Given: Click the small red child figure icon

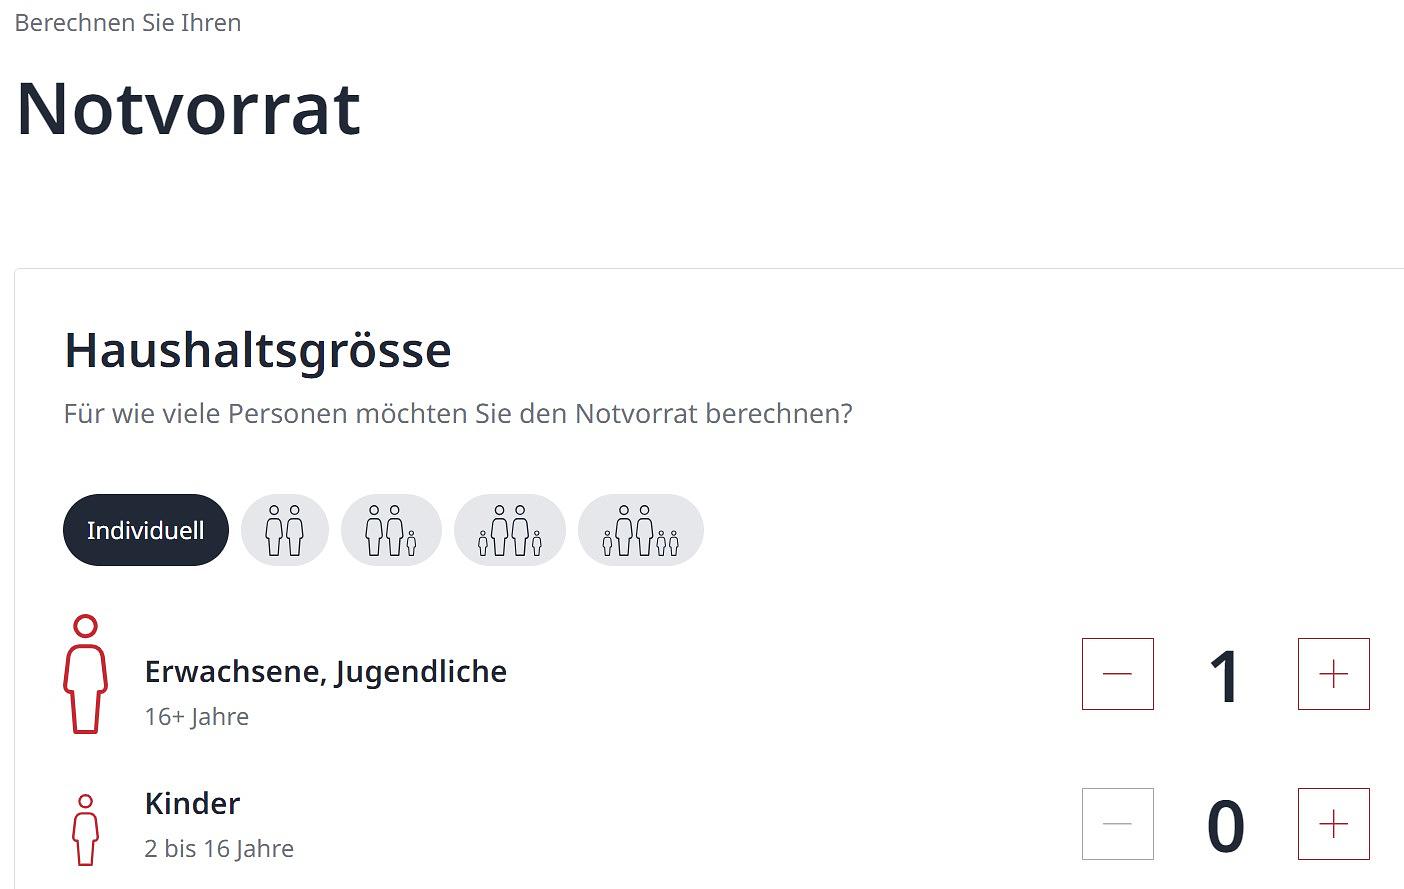Looking at the screenshot, I should [x=86, y=829].
